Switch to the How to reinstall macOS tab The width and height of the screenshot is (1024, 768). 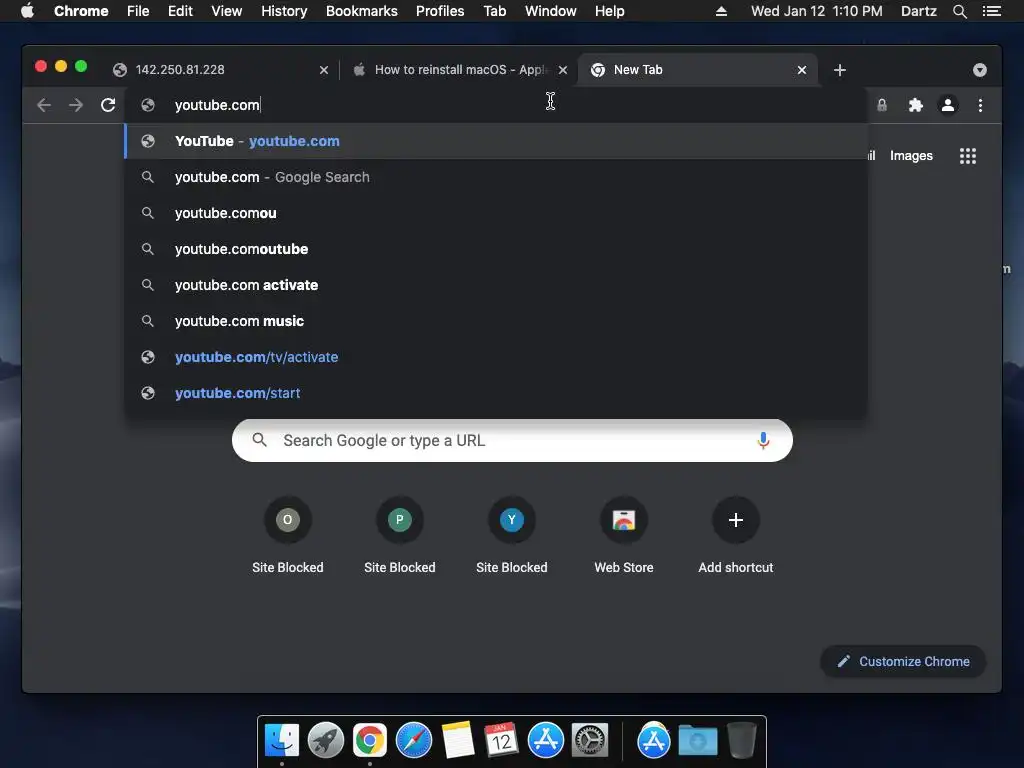tap(459, 70)
